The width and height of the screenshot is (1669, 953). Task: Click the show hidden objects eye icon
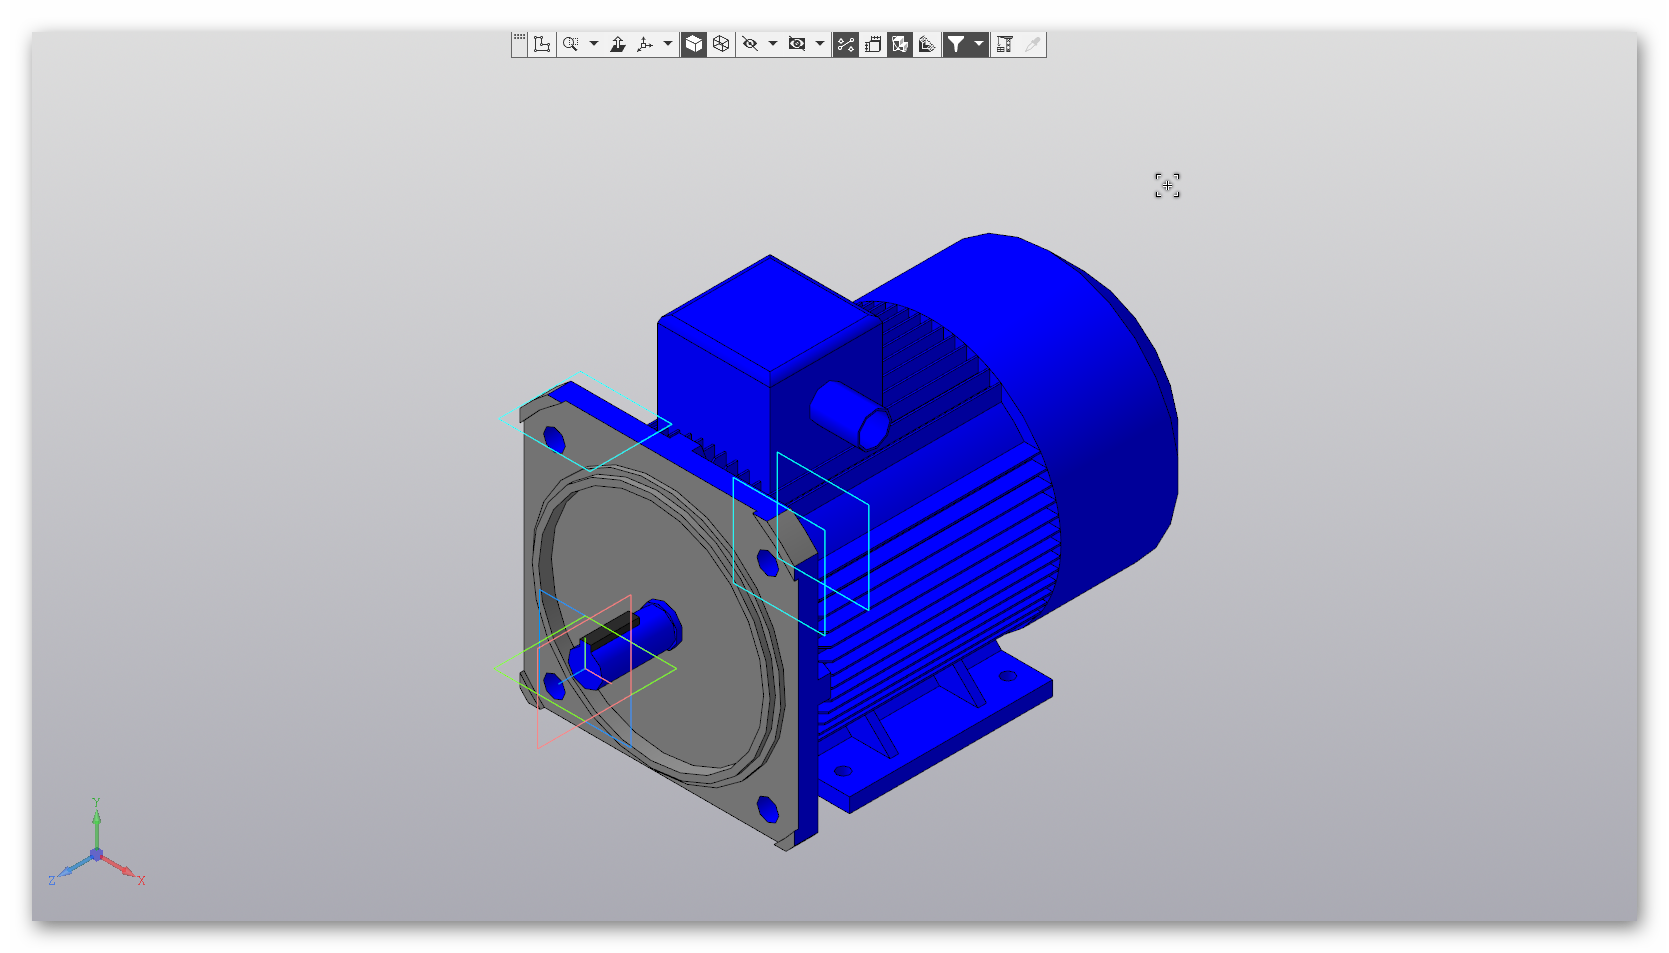click(x=797, y=44)
